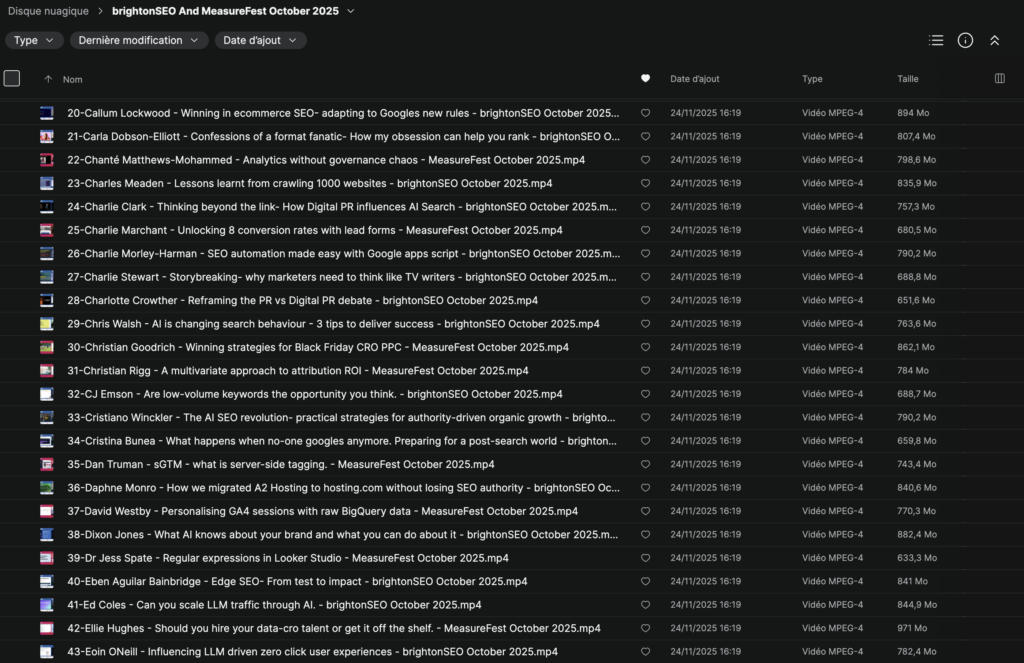Open column settings icon in header
This screenshot has height=663, width=1024.
(x=1000, y=79)
